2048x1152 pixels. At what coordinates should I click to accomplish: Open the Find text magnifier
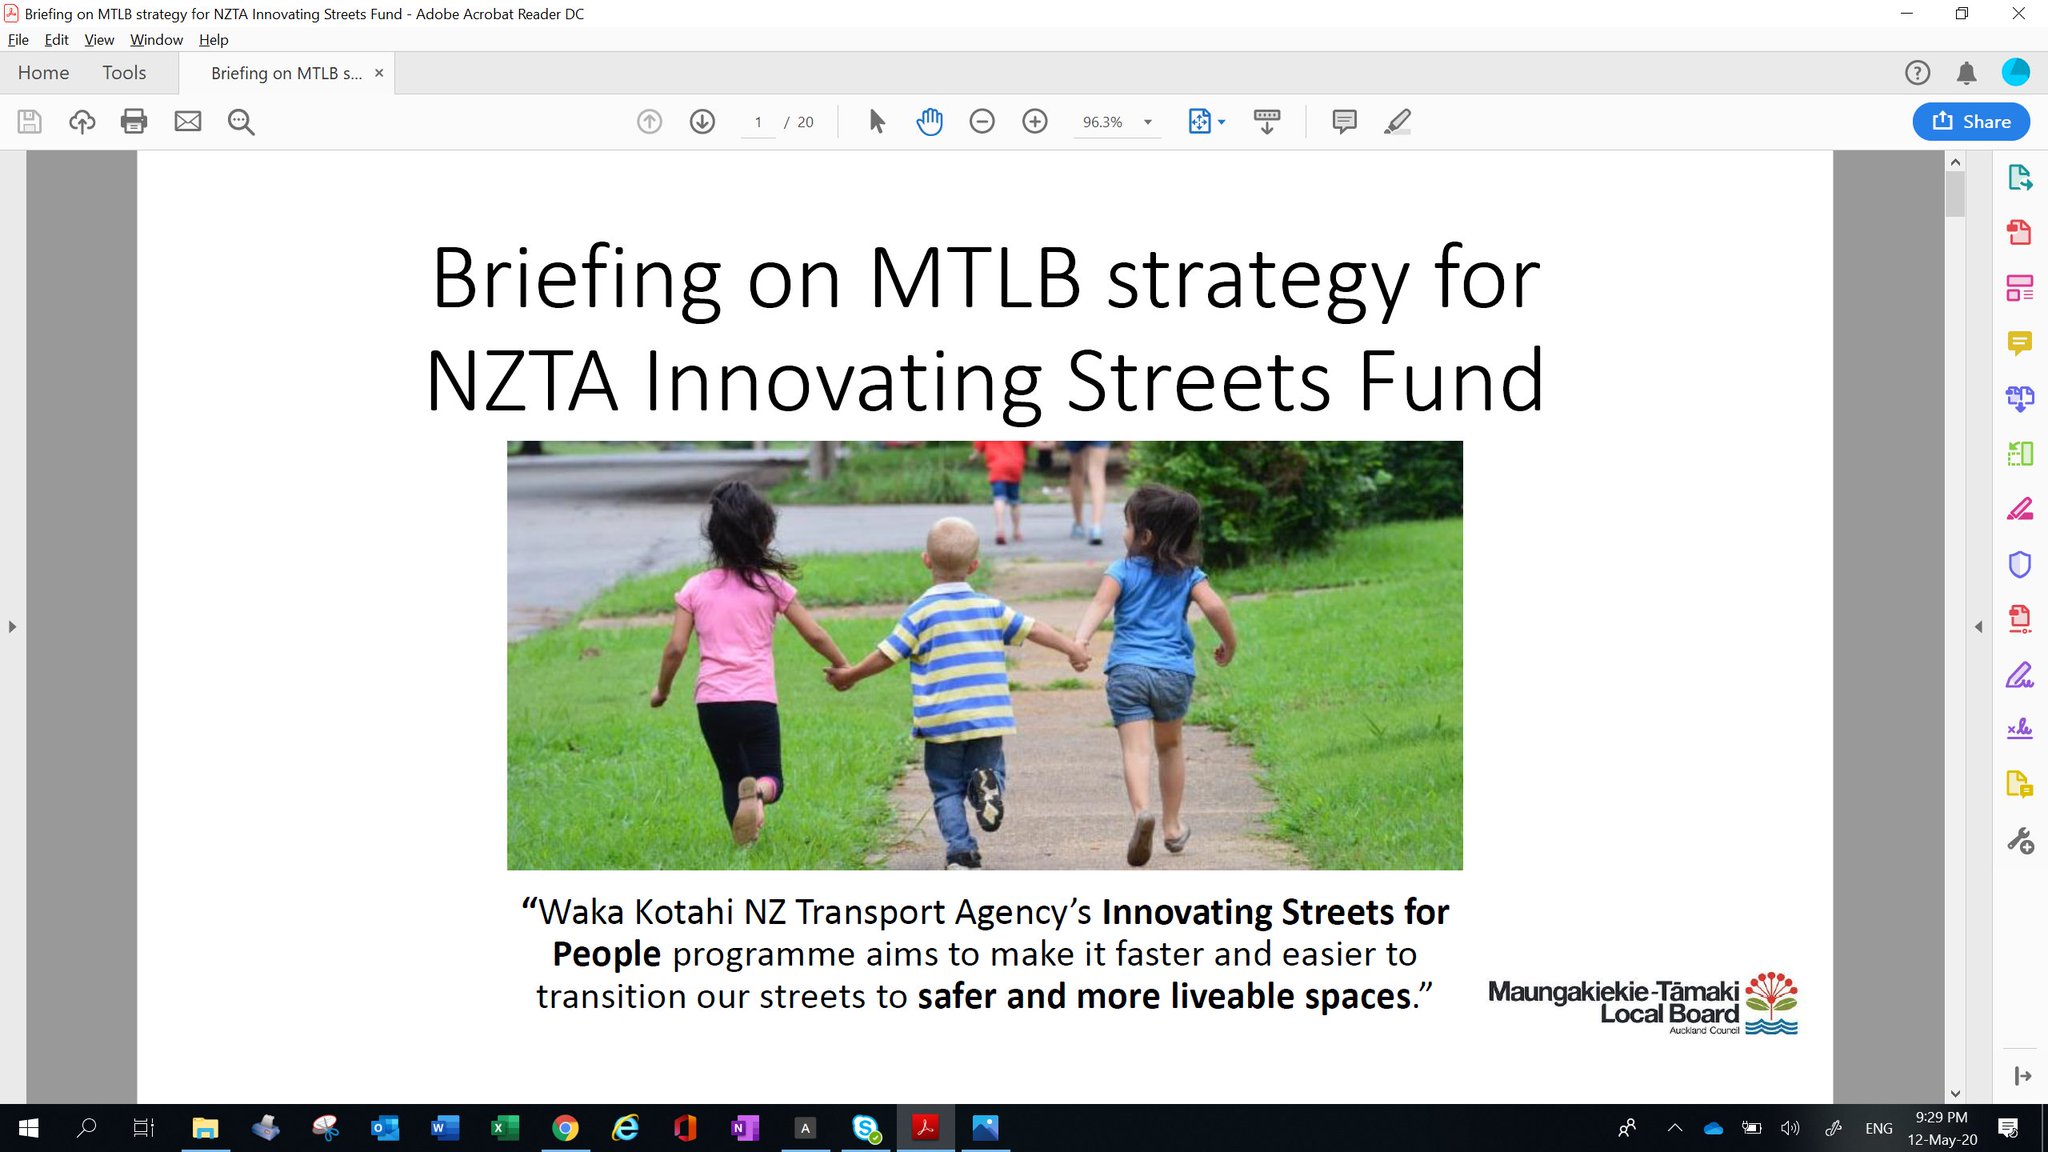[241, 122]
